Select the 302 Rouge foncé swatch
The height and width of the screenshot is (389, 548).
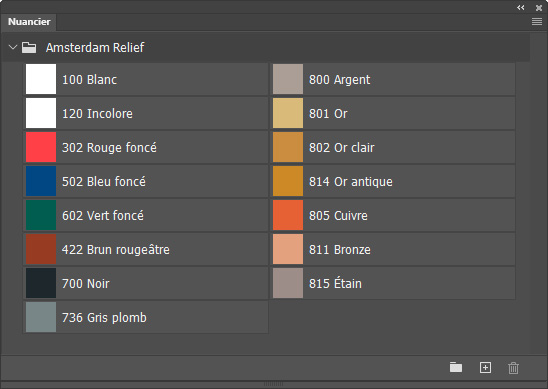tap(145, 147)
